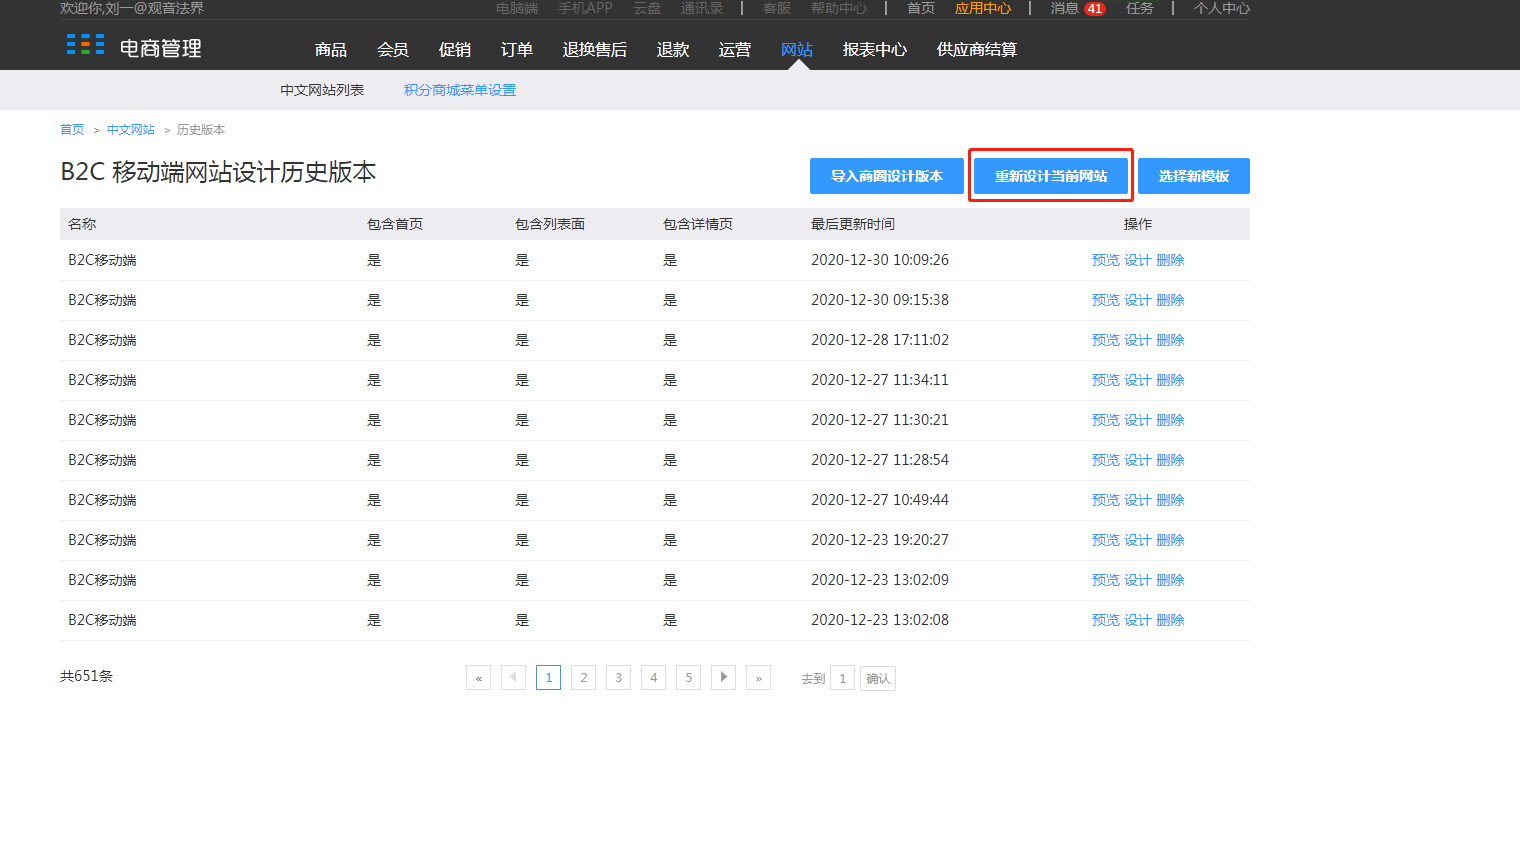Open the 报表中心 menu
Image resolution: width=1520 pixels, height=854 pixels.
(x=875, y=49)
